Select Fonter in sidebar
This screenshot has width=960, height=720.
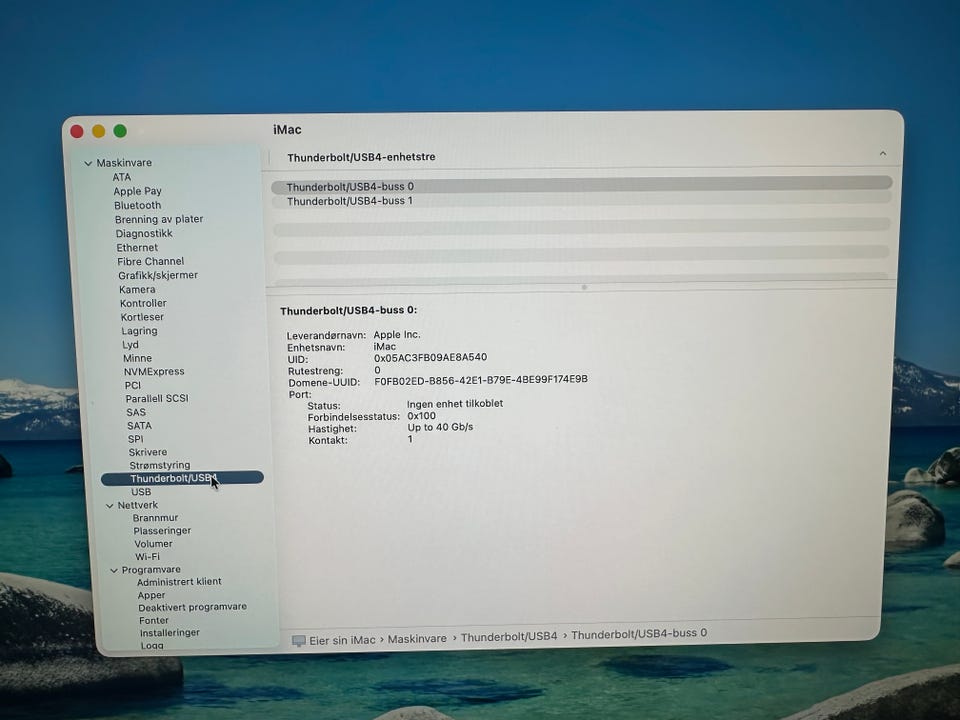tap(154, 620)
